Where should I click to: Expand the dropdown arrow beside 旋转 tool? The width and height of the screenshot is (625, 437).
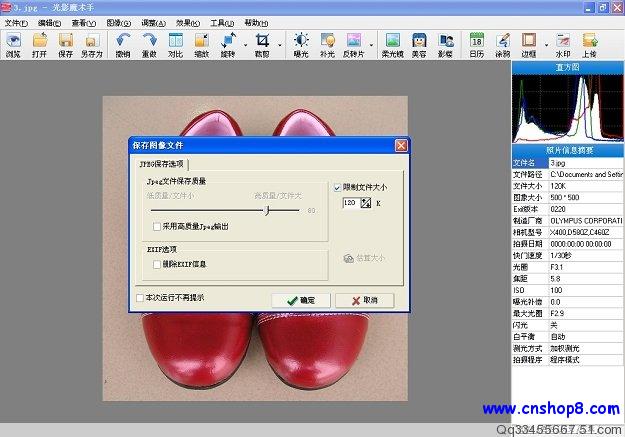pyautogui.click(x=245, y=45)
